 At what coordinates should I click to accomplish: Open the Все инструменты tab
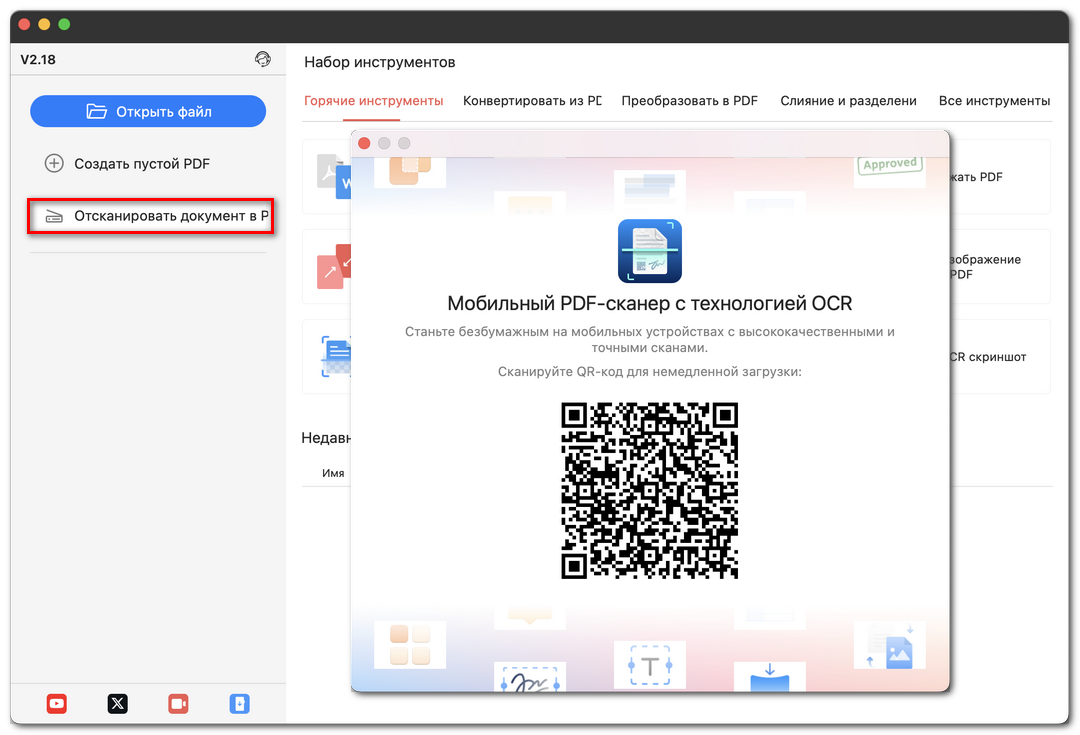tap(994, 101)
